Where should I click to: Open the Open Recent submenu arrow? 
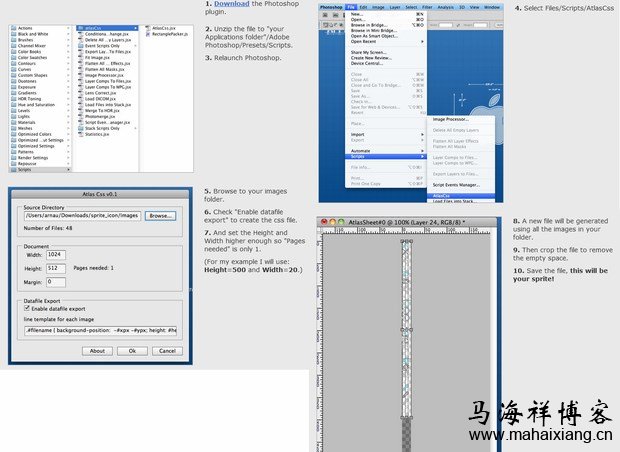422,42
